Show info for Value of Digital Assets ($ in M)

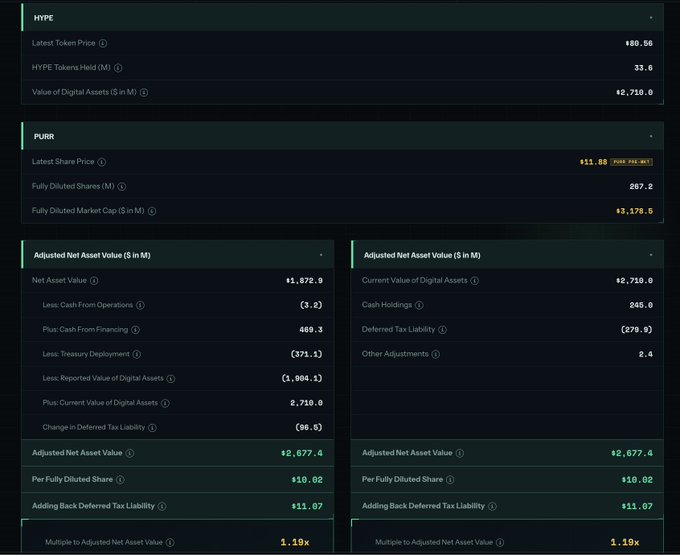(x=144, y=92)
